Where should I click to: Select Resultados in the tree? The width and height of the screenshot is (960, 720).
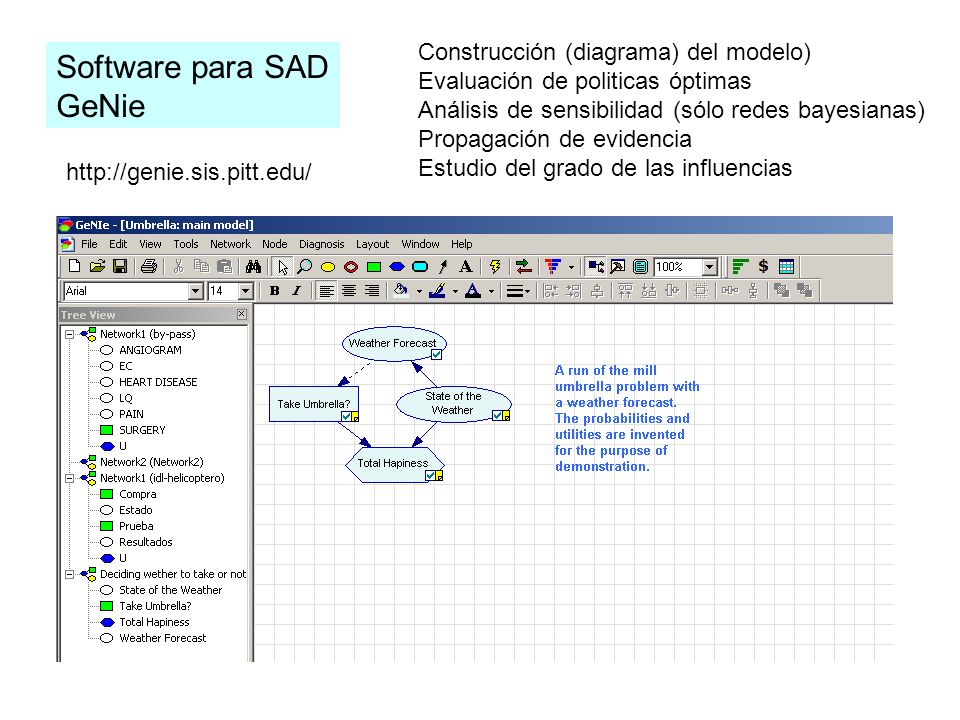[x=146, y=542]
